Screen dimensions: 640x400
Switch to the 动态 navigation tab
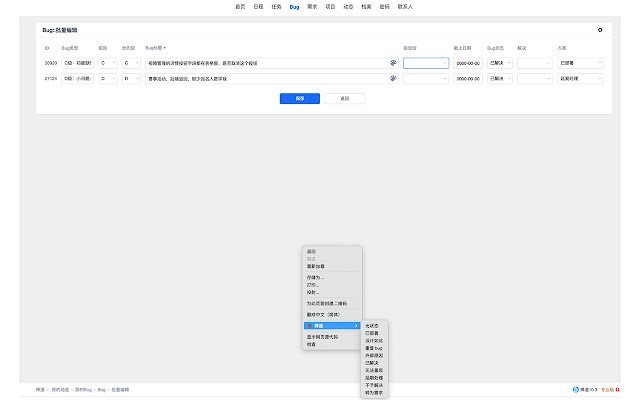(348, 7)
